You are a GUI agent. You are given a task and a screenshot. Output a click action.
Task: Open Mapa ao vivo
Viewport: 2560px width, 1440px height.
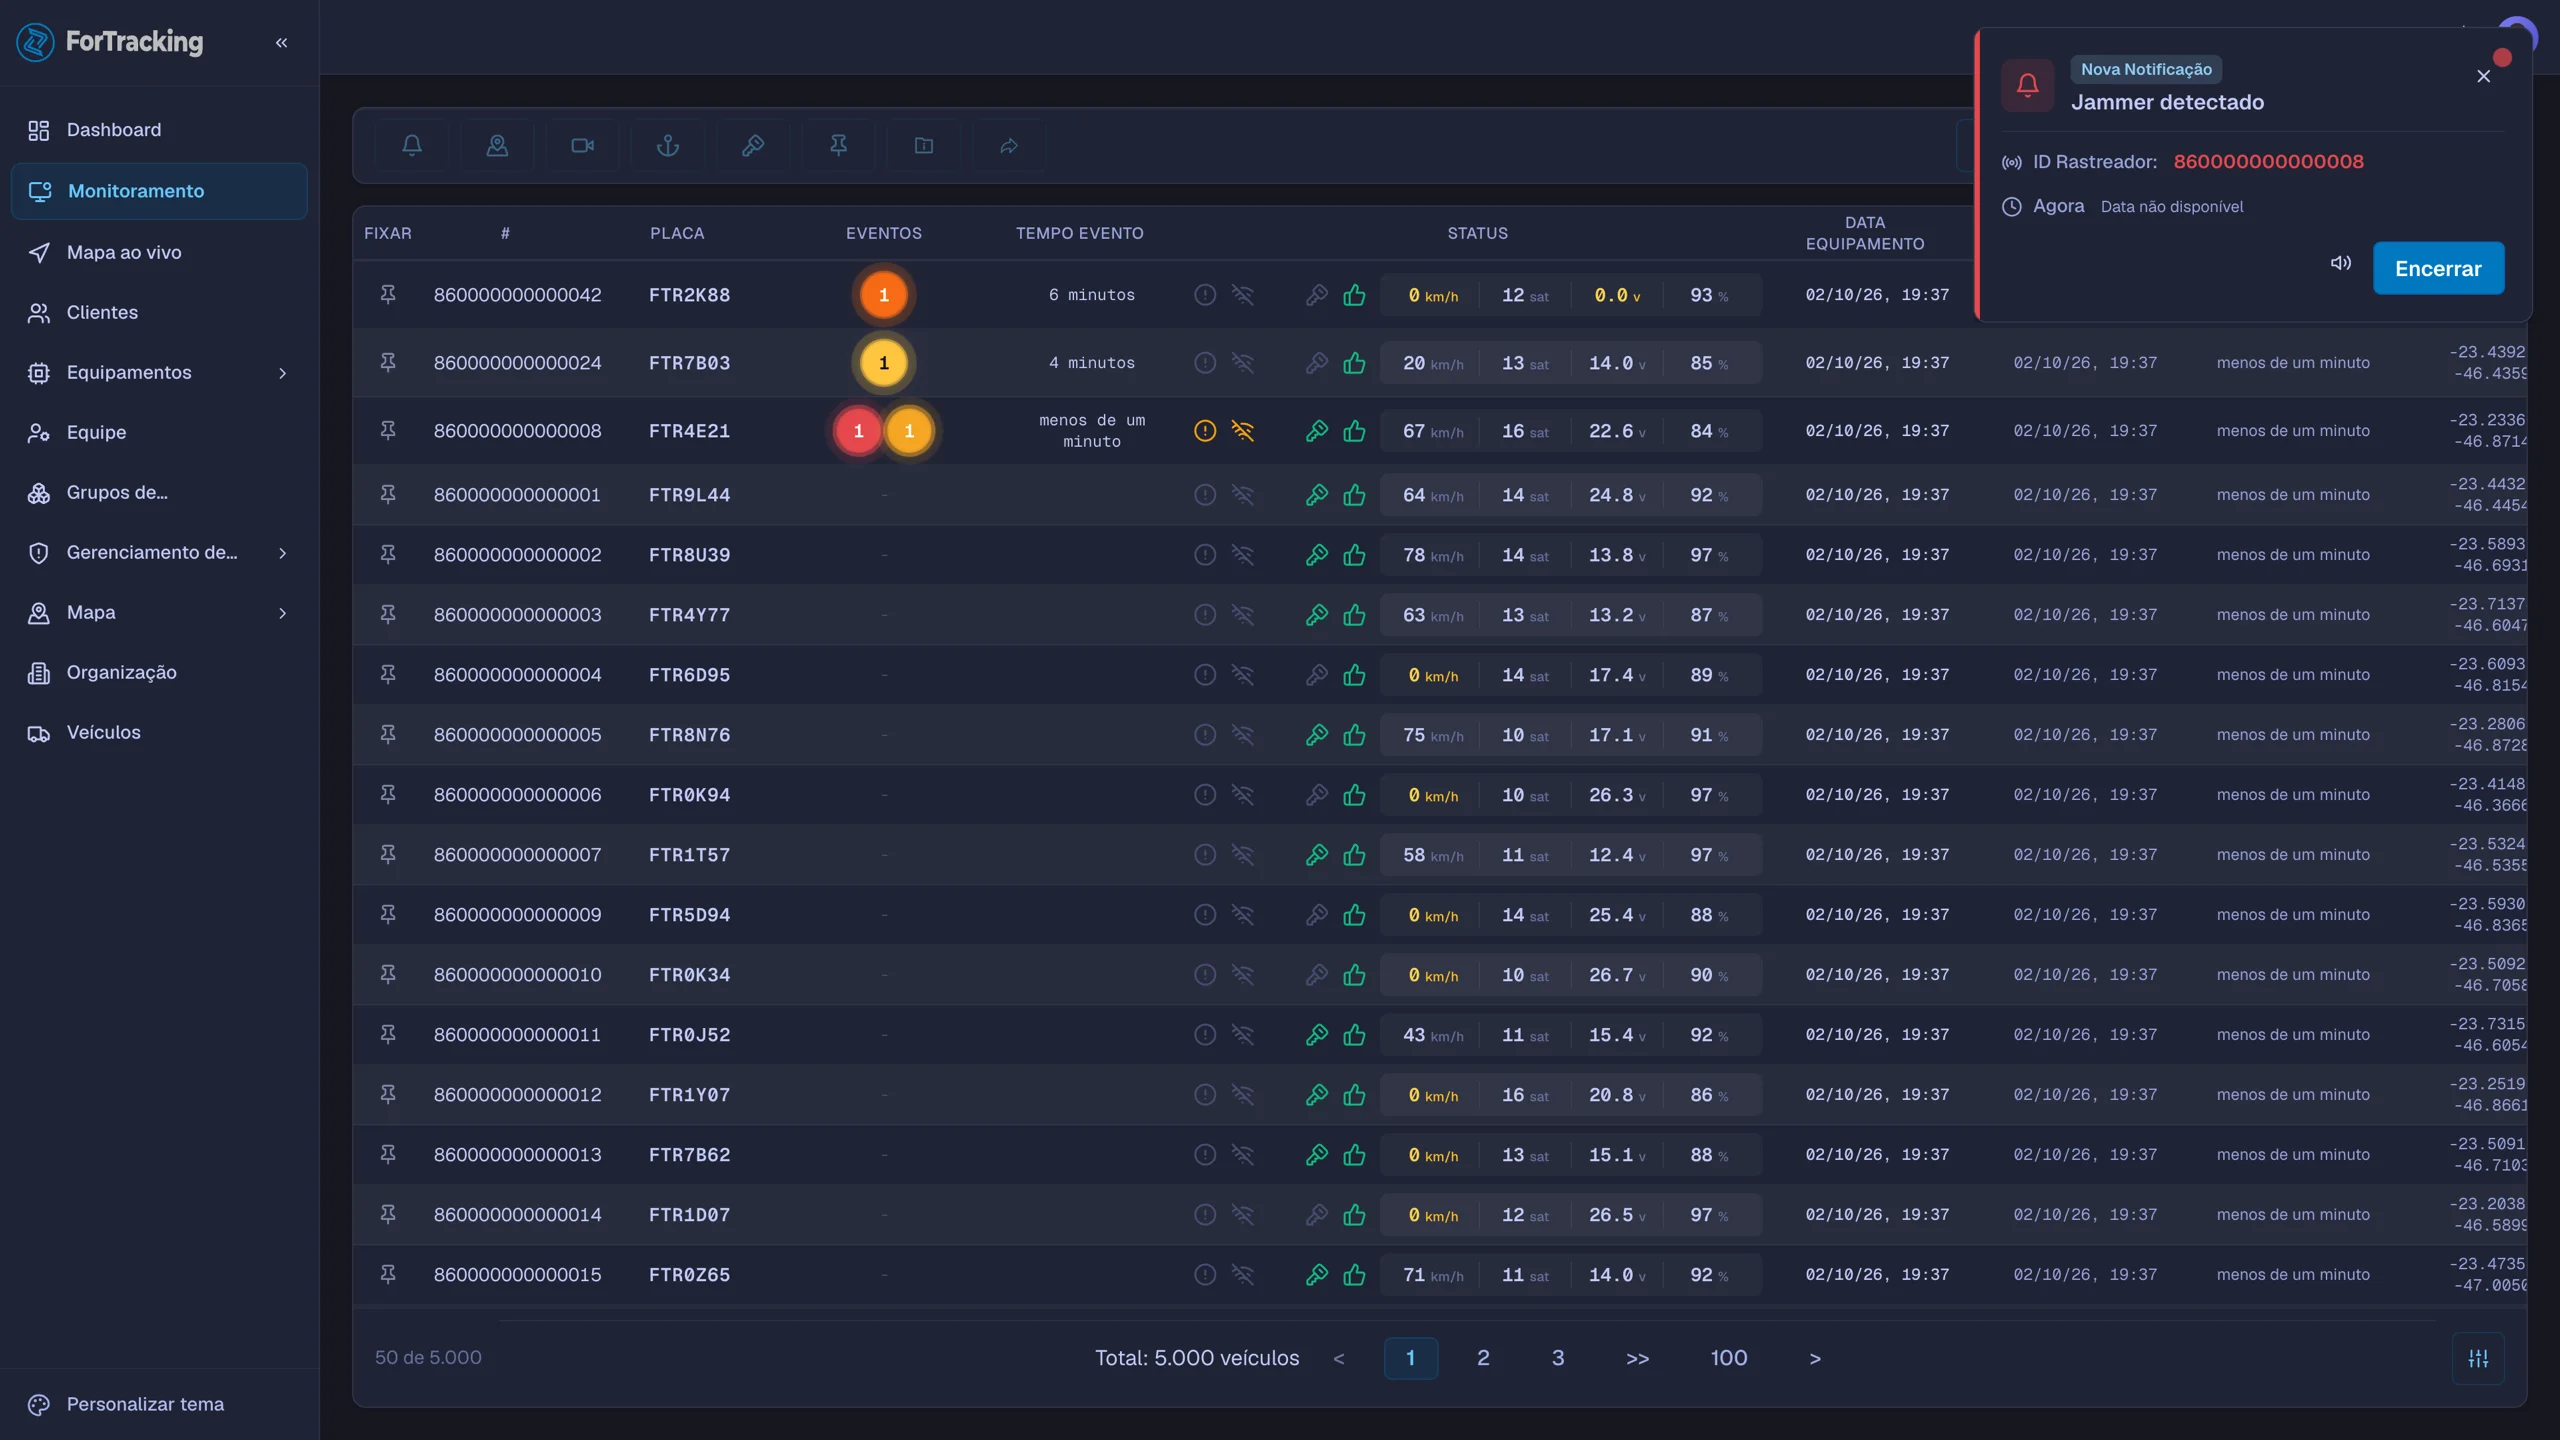click(159, 253)
